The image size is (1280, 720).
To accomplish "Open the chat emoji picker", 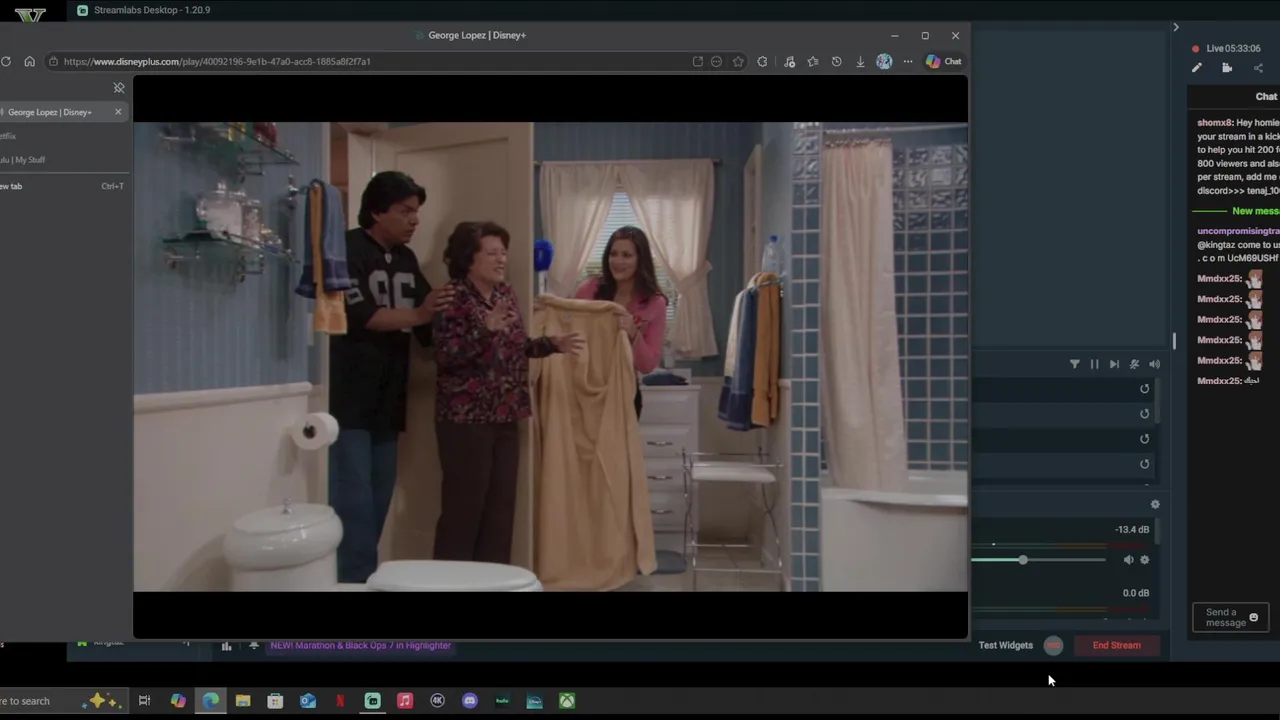I will (x=1253, y=618).
